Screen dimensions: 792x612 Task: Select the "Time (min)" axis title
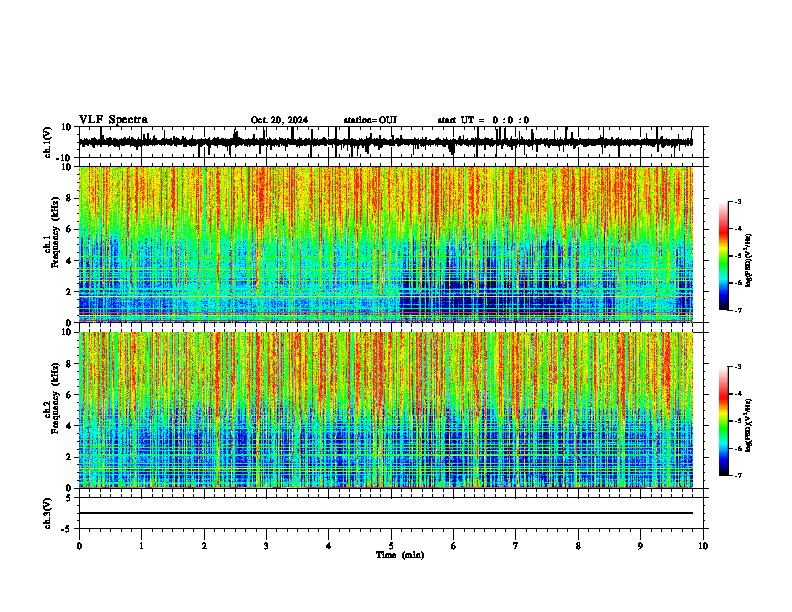click(400, 555)
